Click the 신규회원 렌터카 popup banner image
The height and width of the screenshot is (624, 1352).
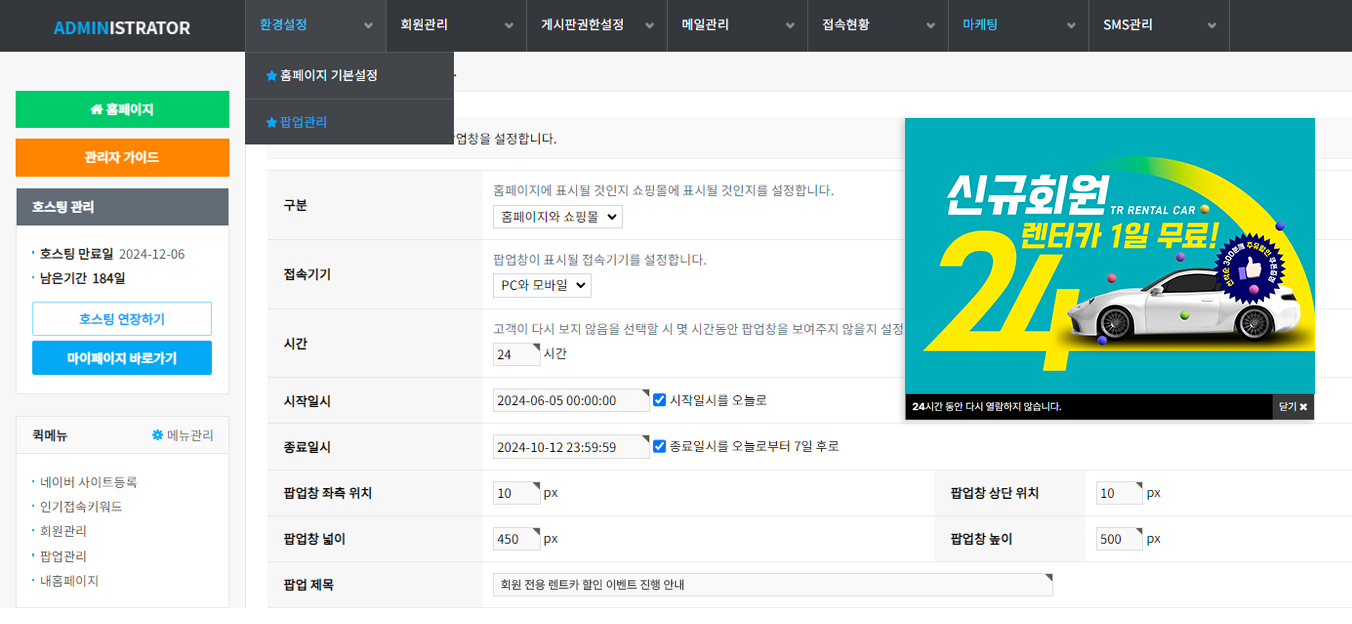1110,256
